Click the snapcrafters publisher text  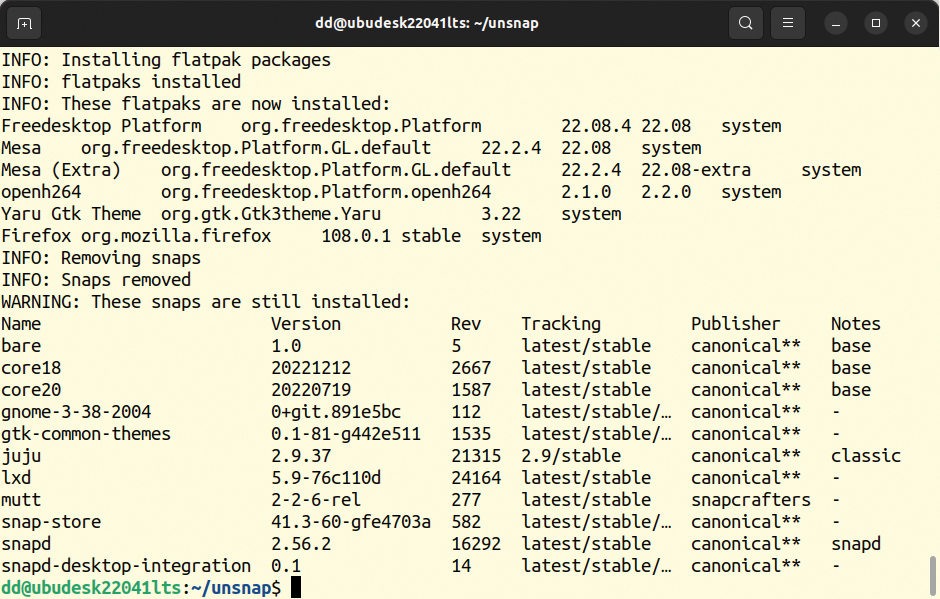(x=751, y=500)
